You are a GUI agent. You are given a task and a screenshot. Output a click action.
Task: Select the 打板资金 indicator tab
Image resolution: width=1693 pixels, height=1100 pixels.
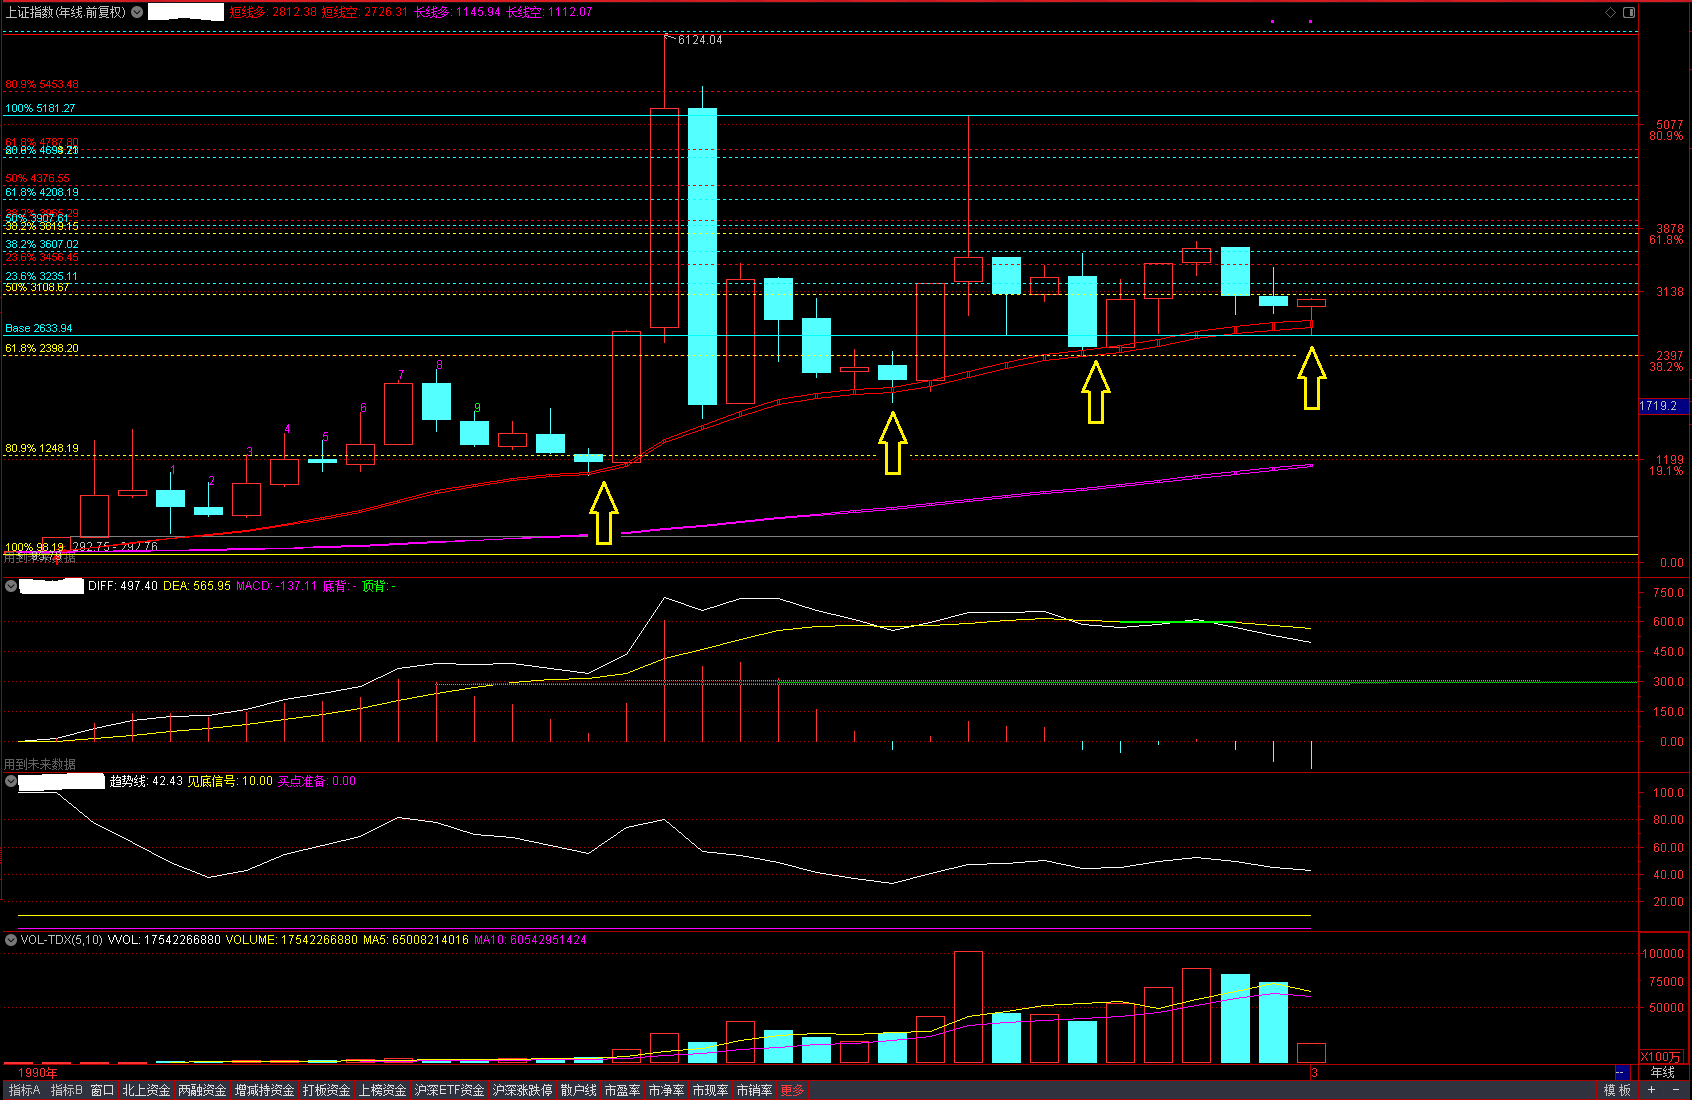pos(326,1090)
